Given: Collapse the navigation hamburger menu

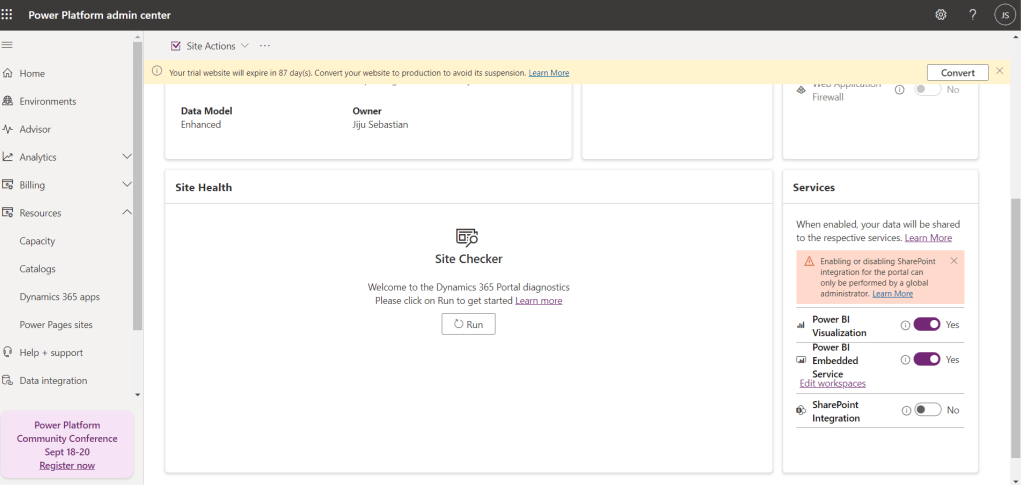Looking at the screenshot, I should click(x=8, y=45).
